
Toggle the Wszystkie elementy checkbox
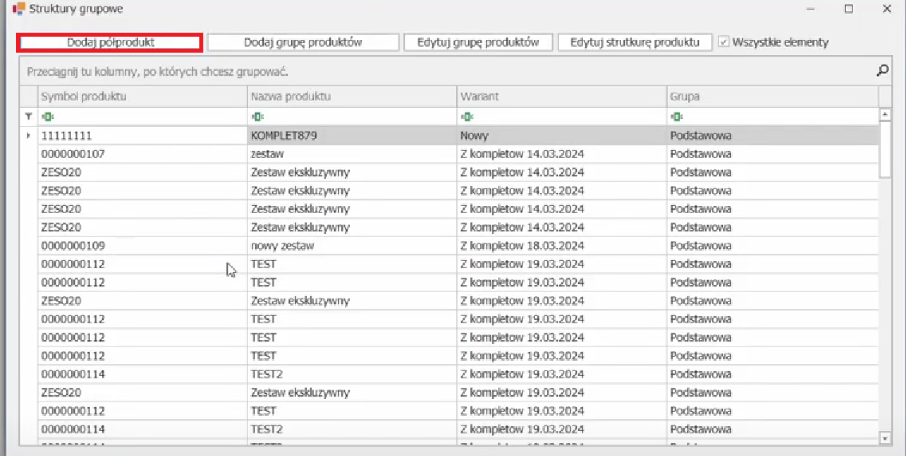coord(724,43)
